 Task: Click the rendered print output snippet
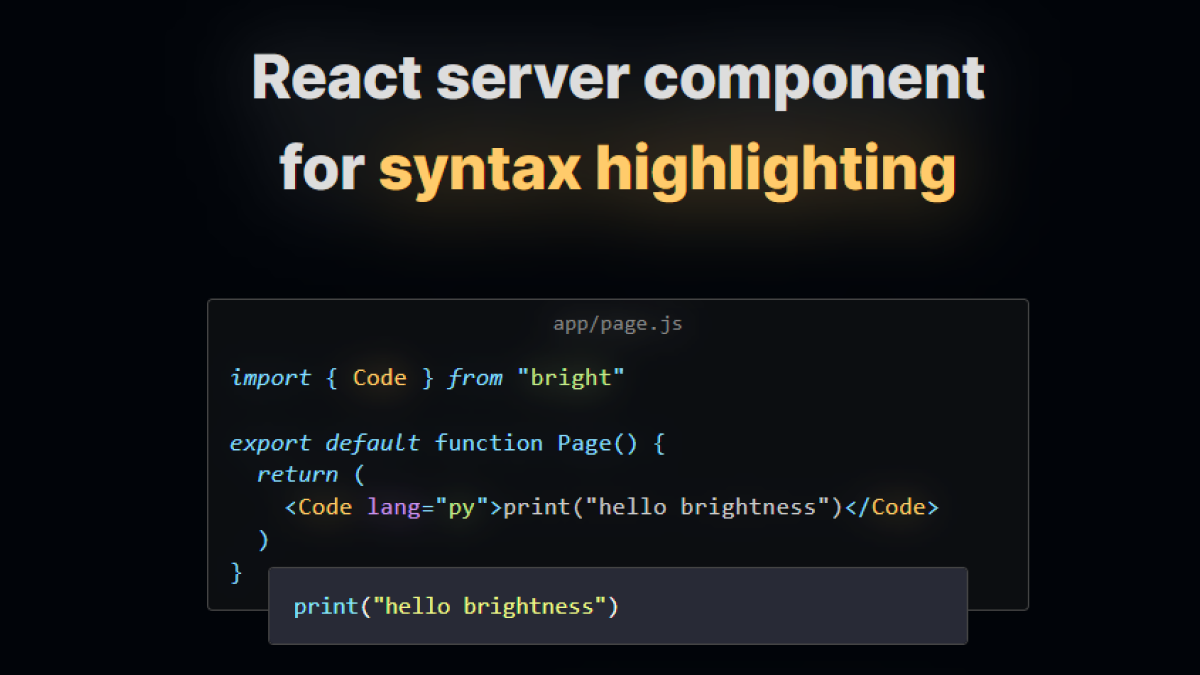point(455,606)
